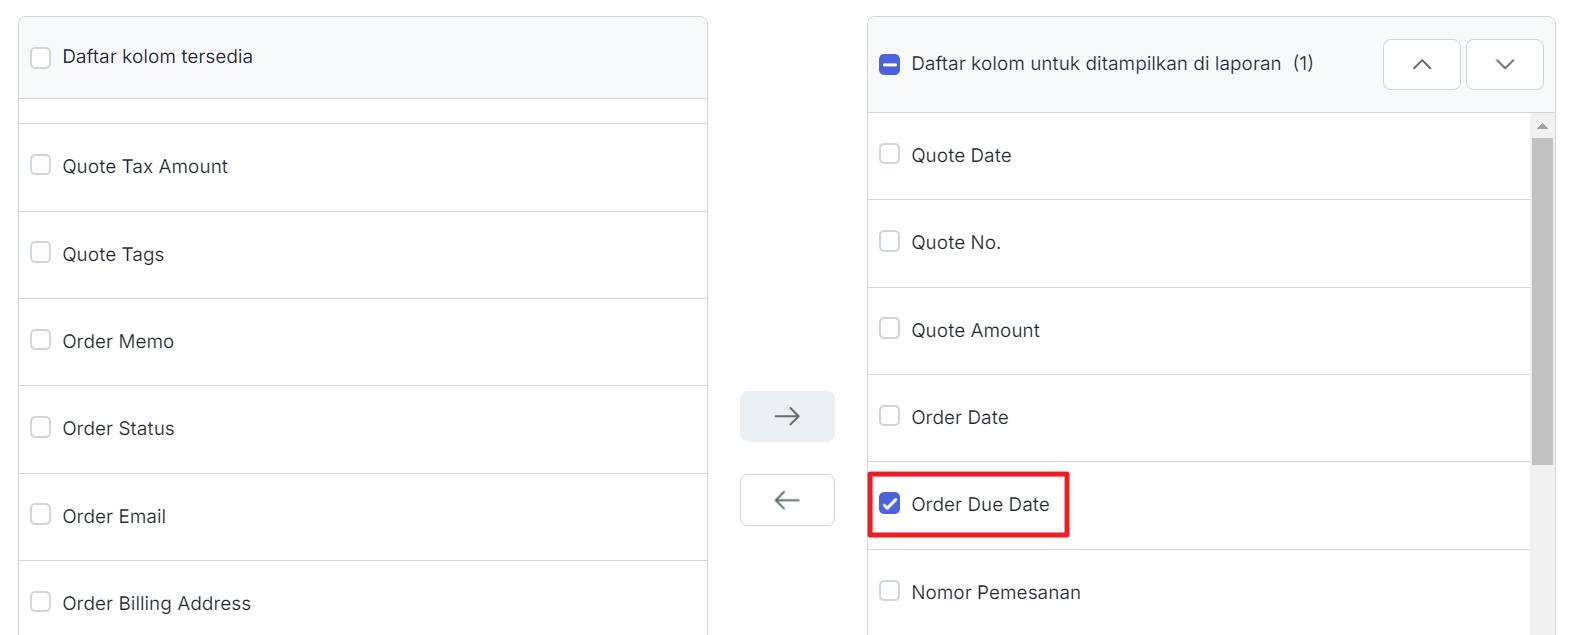Move selected column down with chevron
Screen dimensions: 1570x635
(1504, 64)
